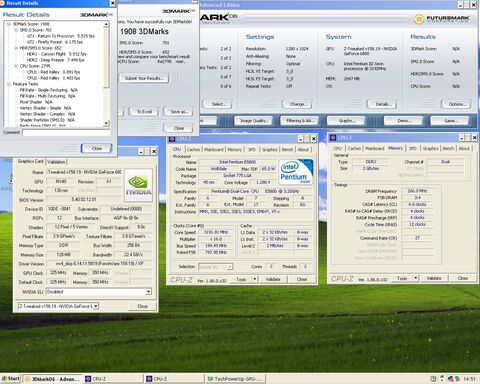Click Options button under 3DMark06 Results
Image resolution: width=480 pixels, height=384 pixels.
pyautogui.click(x=457, y=104)
